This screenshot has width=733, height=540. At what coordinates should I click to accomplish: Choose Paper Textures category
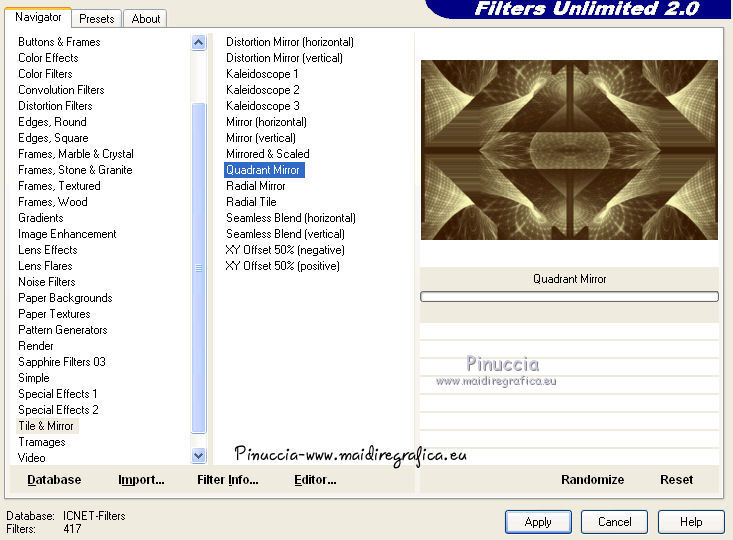54,314
